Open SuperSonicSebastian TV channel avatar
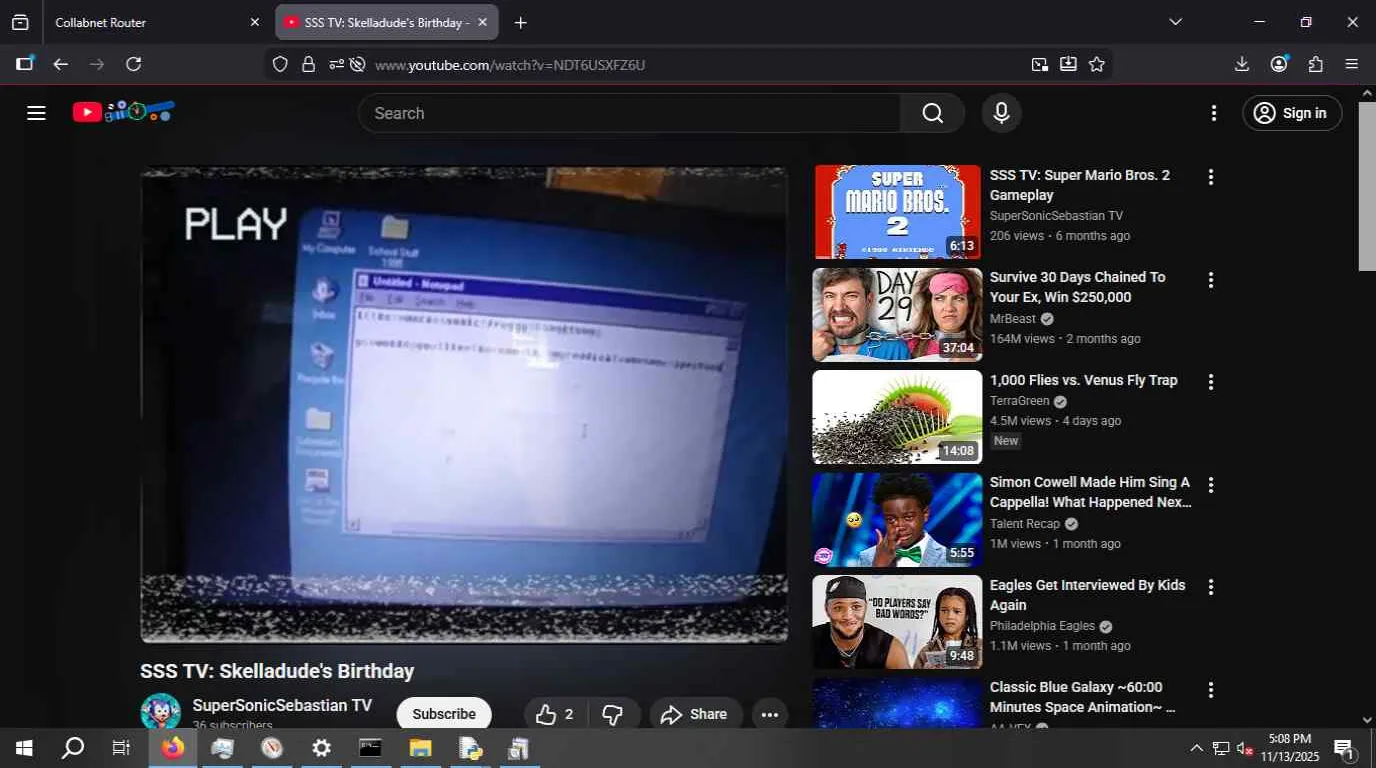Viewport: 1376px width, 768px height. (x=160, y=711)
